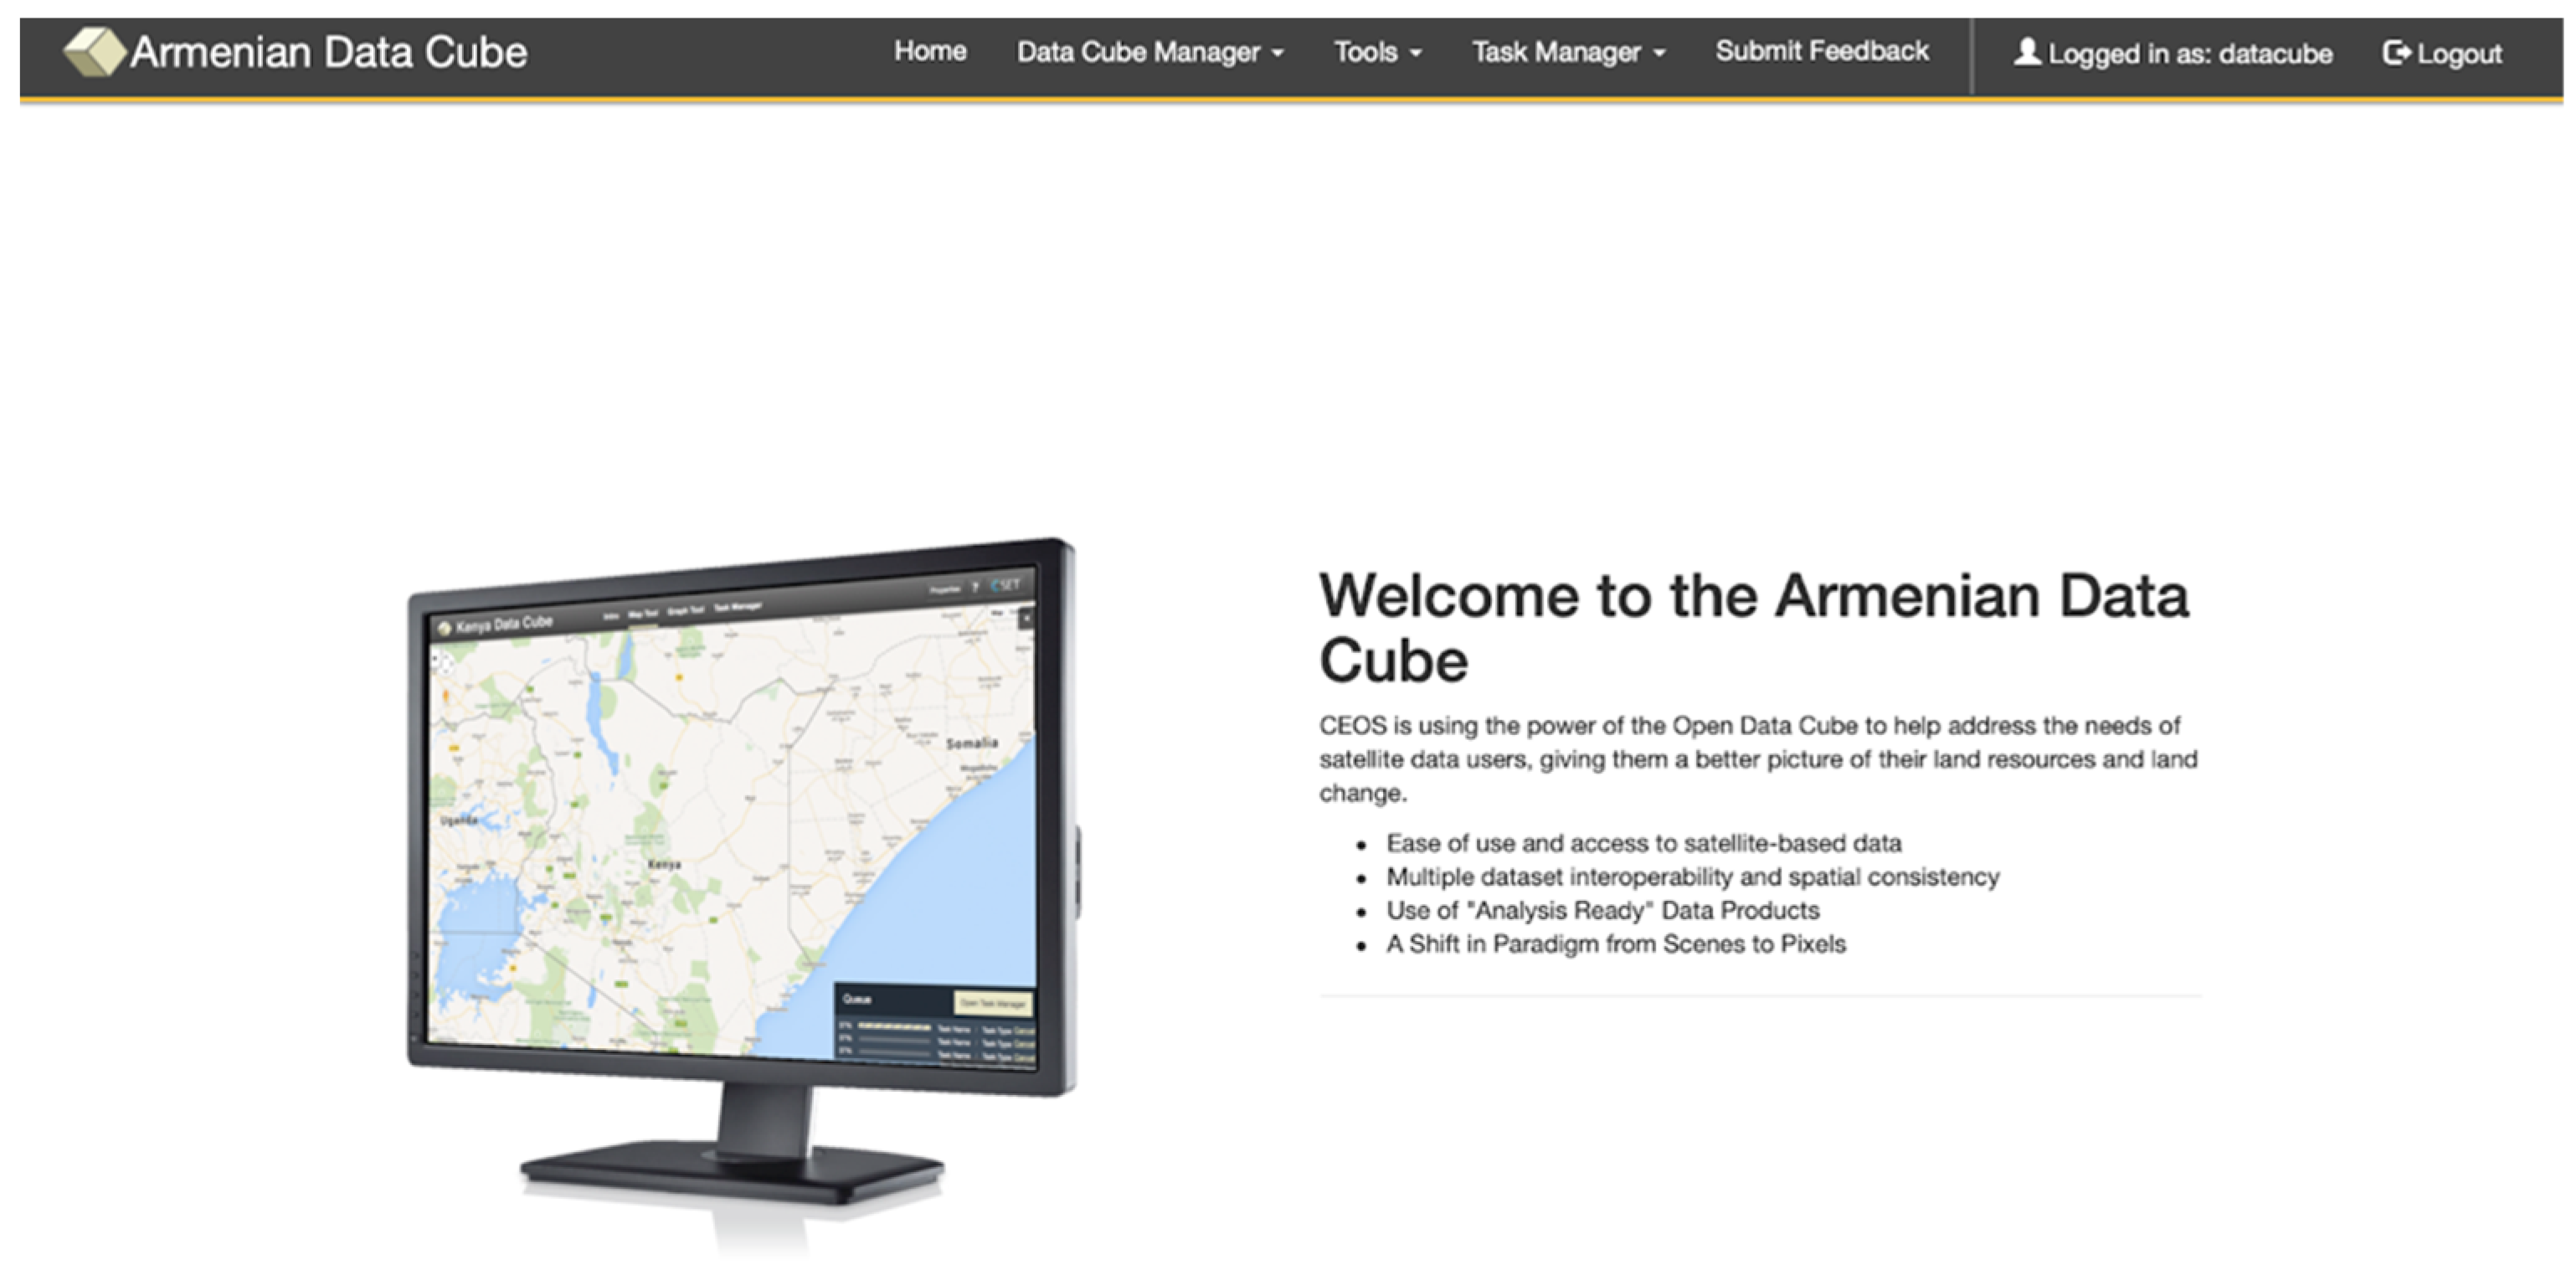This screenshot has width=2576, height=1270.
Task: Click 'Logged in as: datacube' text
Action: (x=2189, y=53)
